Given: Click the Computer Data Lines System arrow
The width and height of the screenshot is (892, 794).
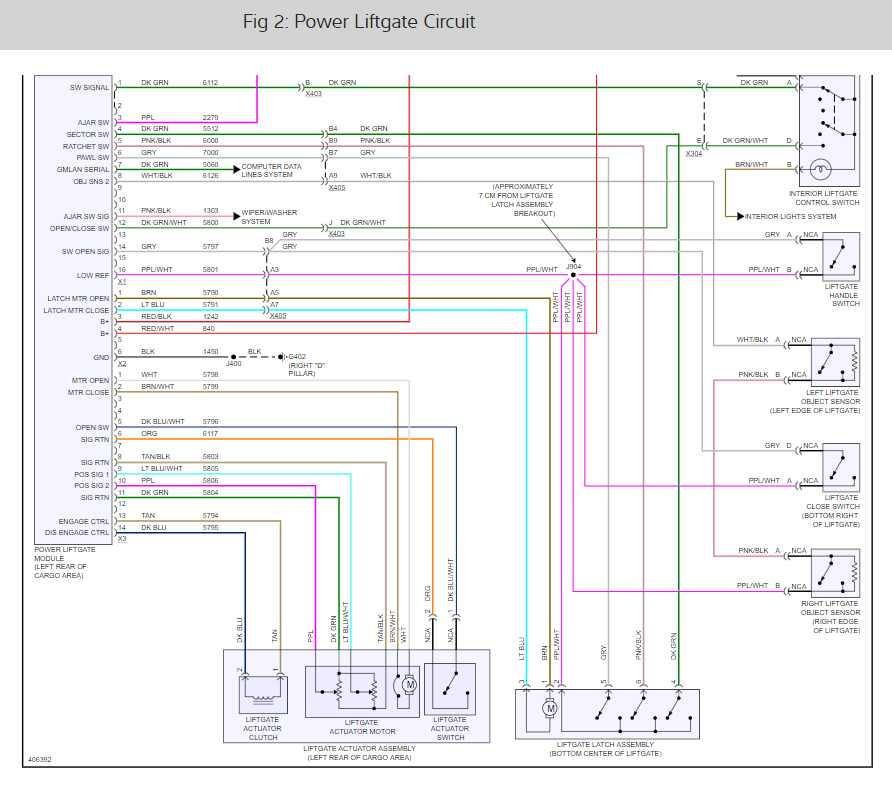Looking at the screenshot, I should (237, 169).
